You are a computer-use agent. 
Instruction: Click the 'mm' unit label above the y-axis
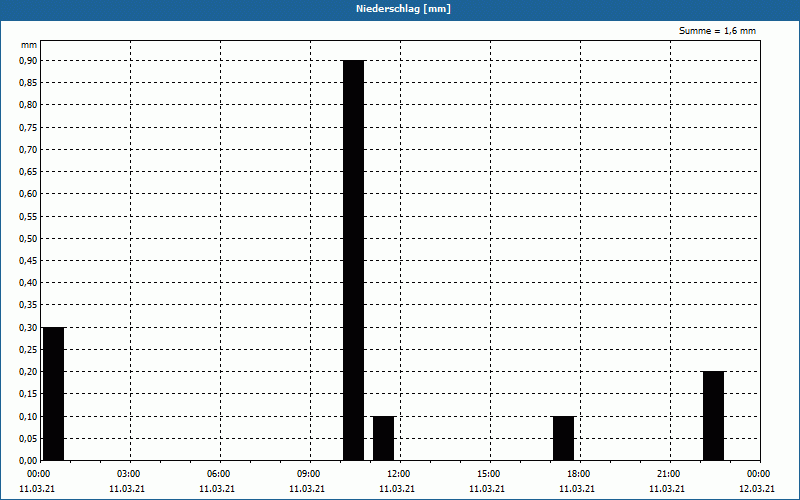pyautogui.click(x=29, y=45)
